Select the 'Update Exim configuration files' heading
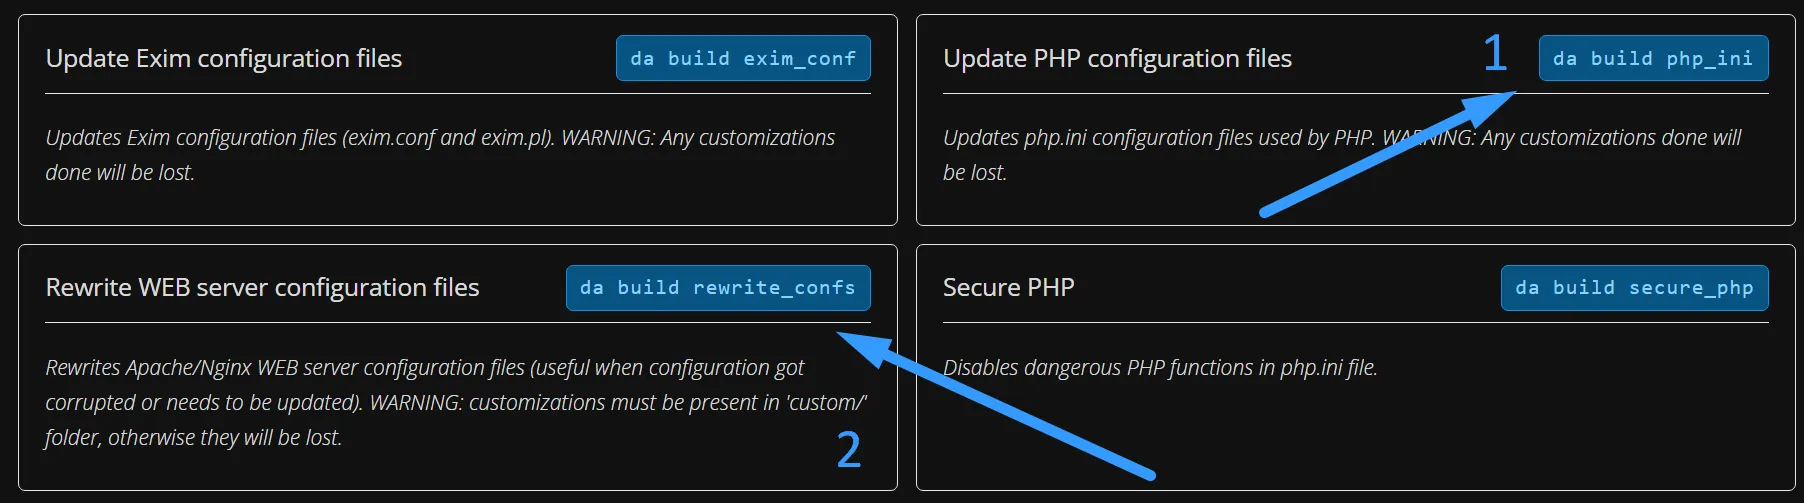The image size is (1804, 503). 224,58
